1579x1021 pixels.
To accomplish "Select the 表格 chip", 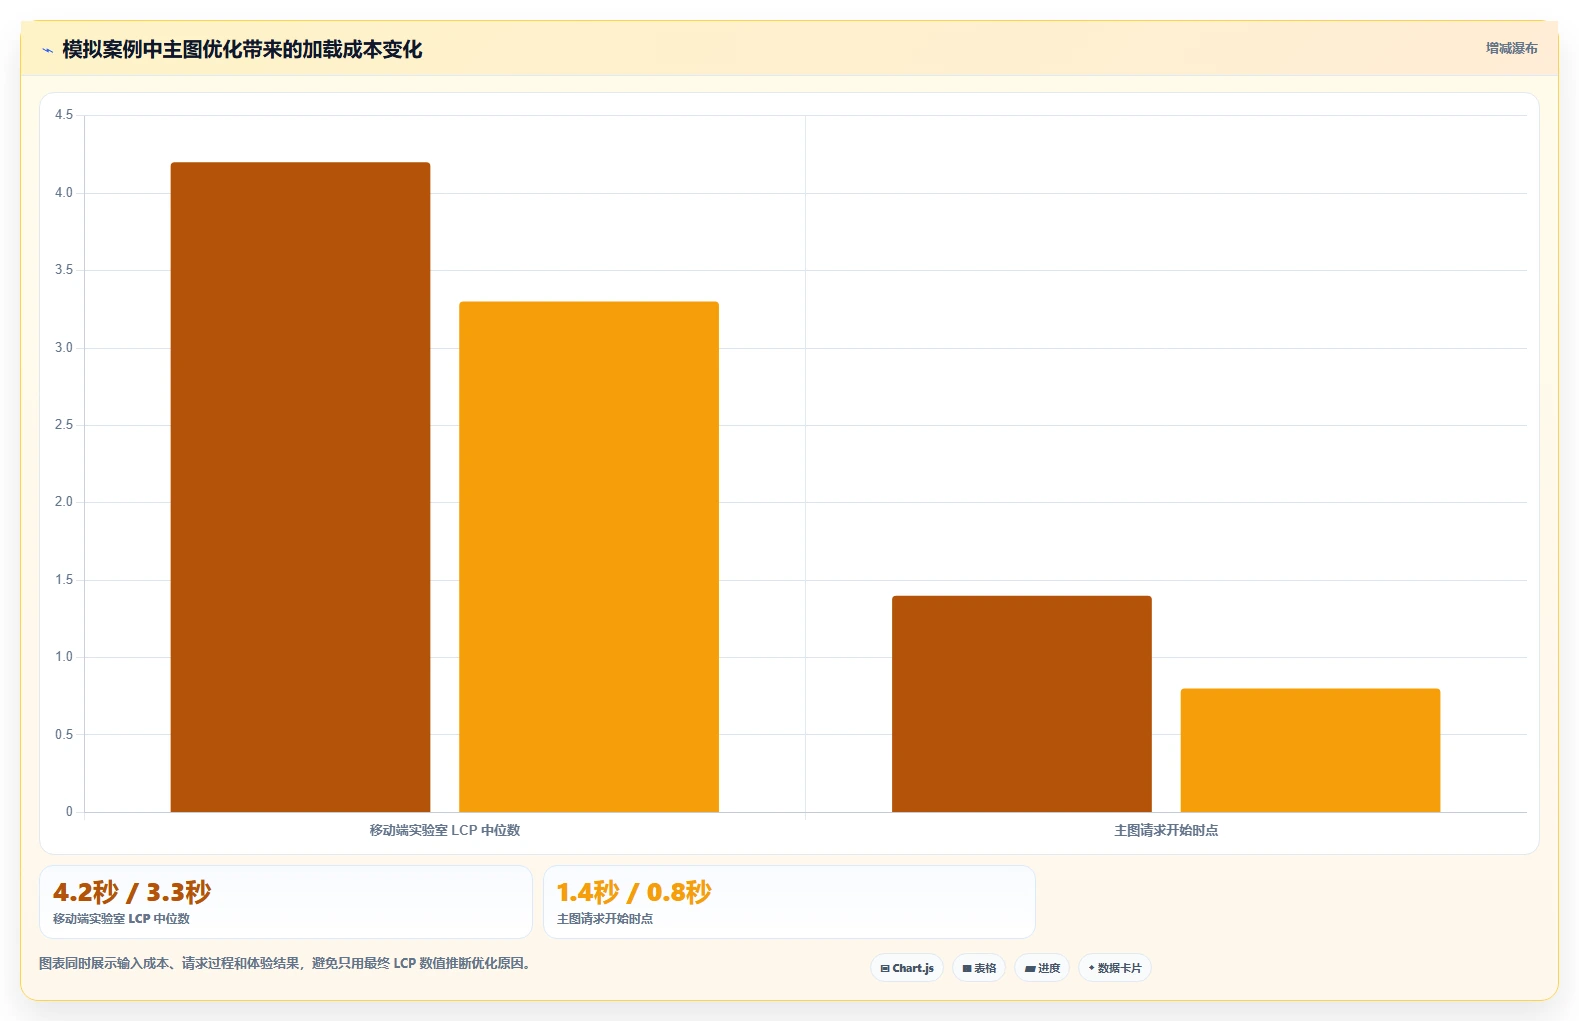I will 979,968.
